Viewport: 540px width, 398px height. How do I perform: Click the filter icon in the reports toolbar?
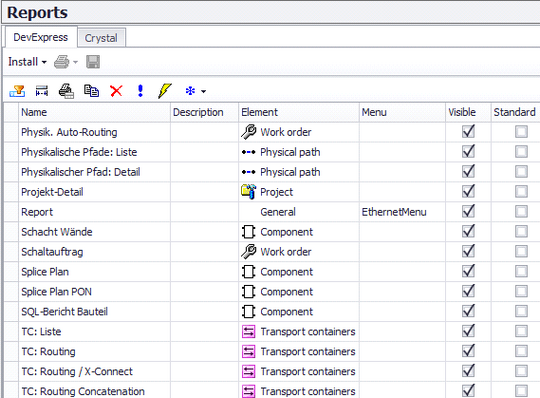click(17, 91)
